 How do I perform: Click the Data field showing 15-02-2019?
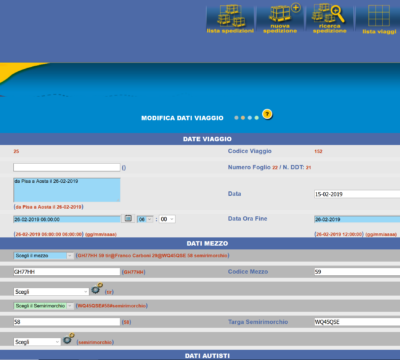click(357, 194)
